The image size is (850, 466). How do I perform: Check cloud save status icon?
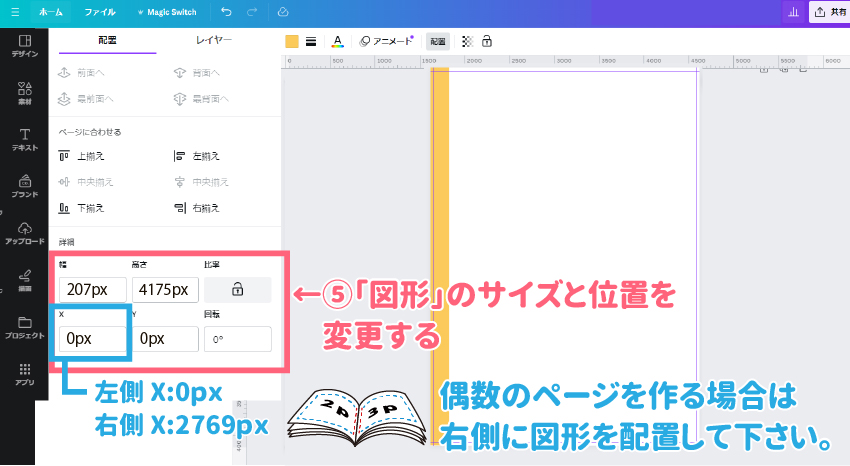click(283, 12)
